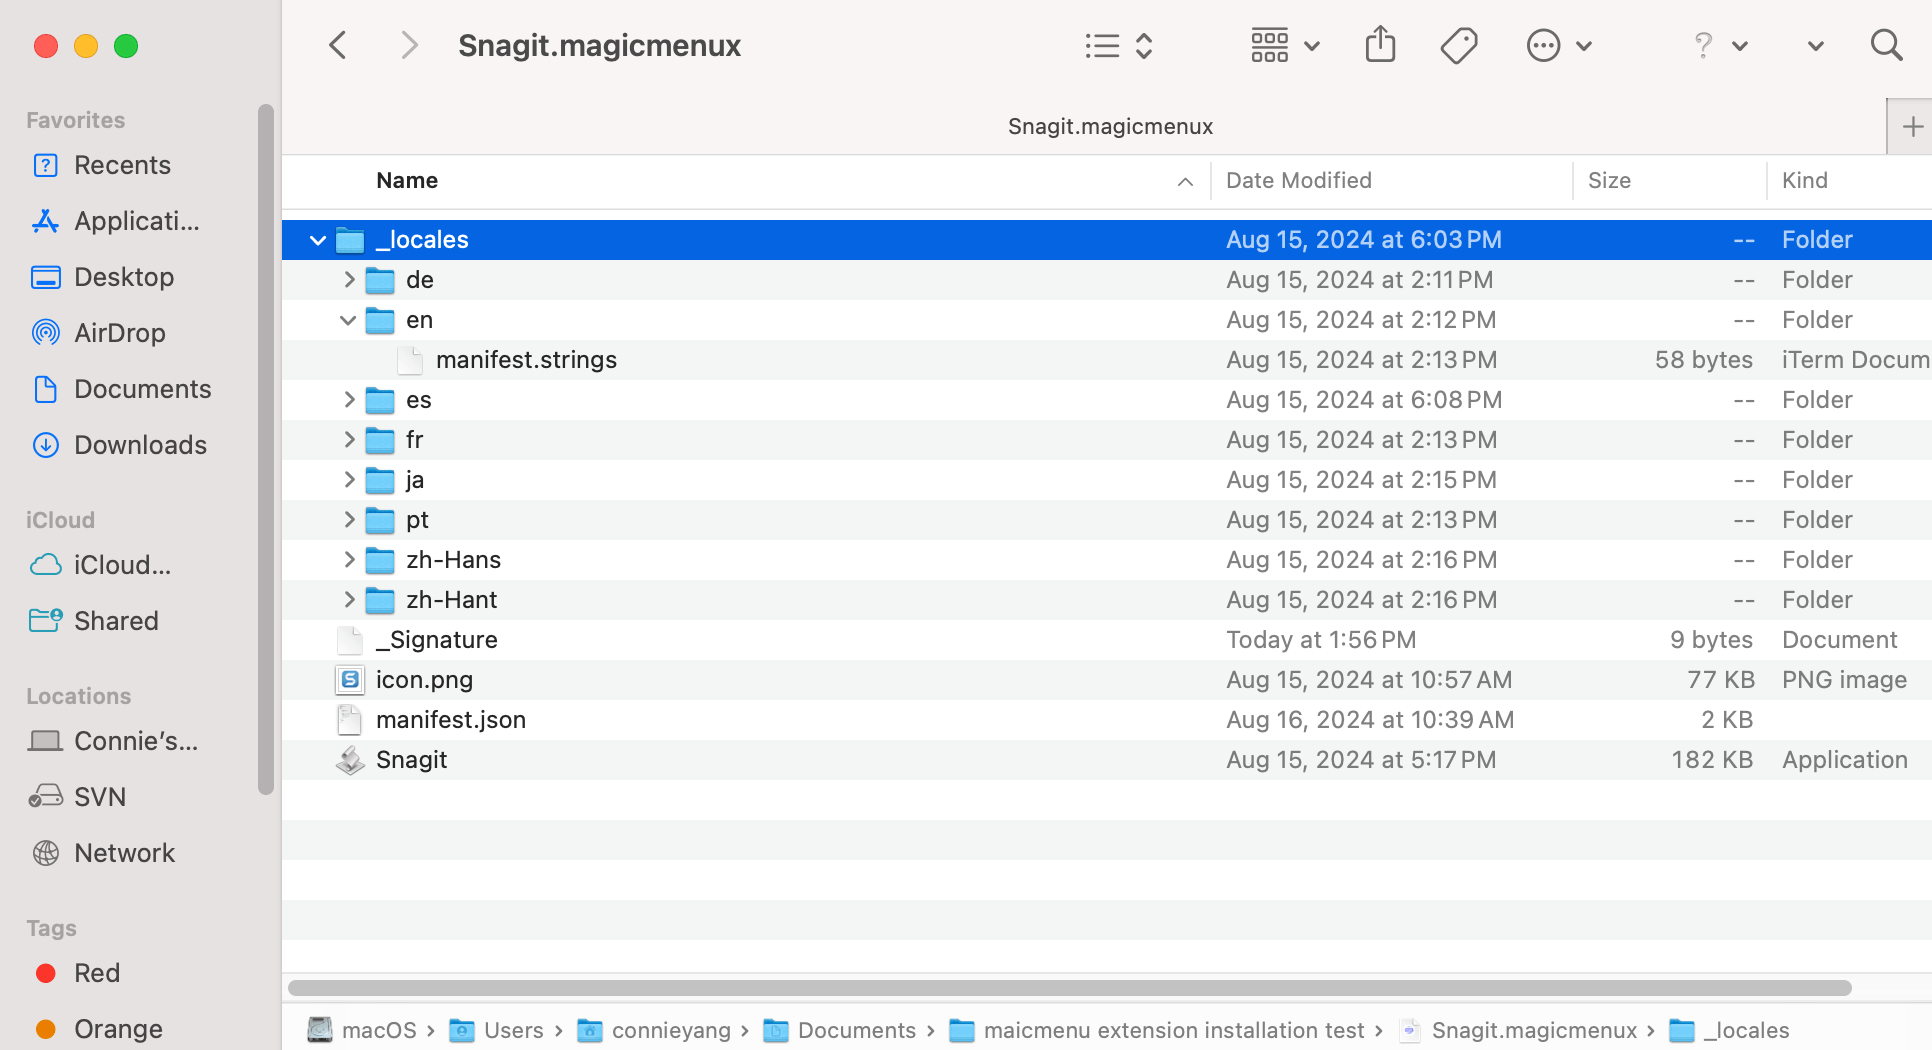Image resolution: width=1932 pixels, height=1050 pixels.
Task: Click the horizontal scrollbar
Action: [1070, 988]
